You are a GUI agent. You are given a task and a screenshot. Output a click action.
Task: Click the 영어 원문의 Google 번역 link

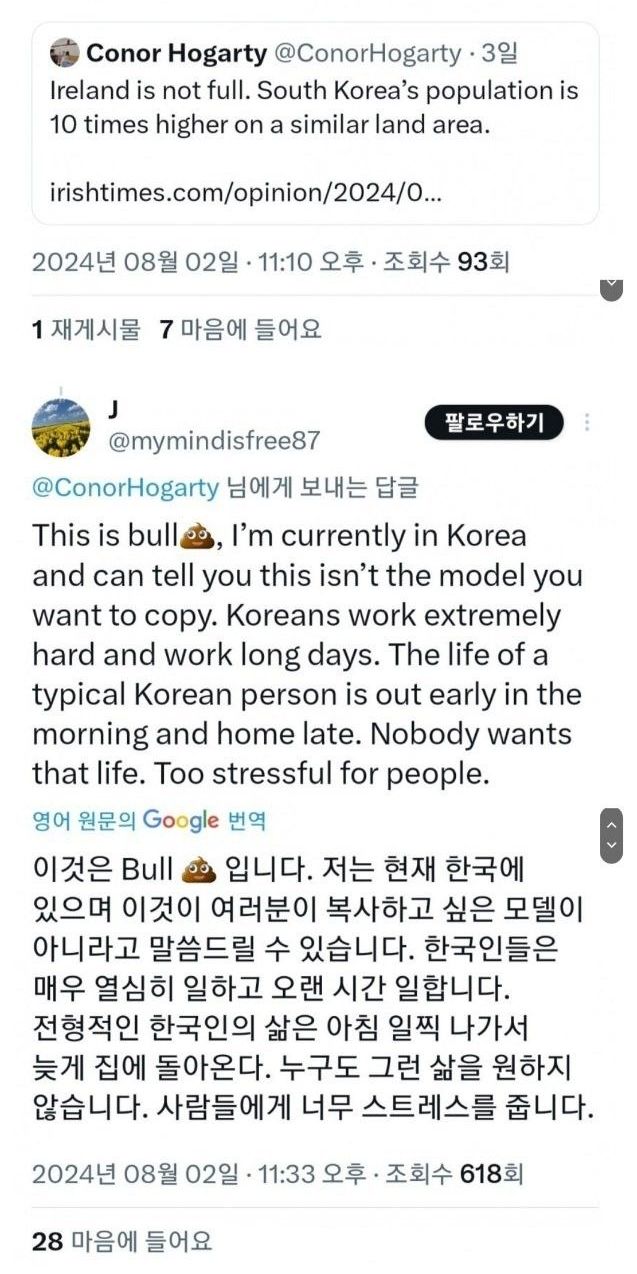tap(149, 821)
